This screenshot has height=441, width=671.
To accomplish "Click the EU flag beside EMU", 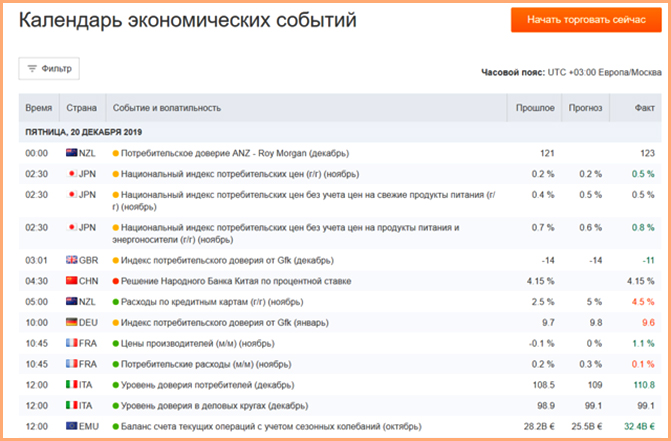I will point(71,426).
